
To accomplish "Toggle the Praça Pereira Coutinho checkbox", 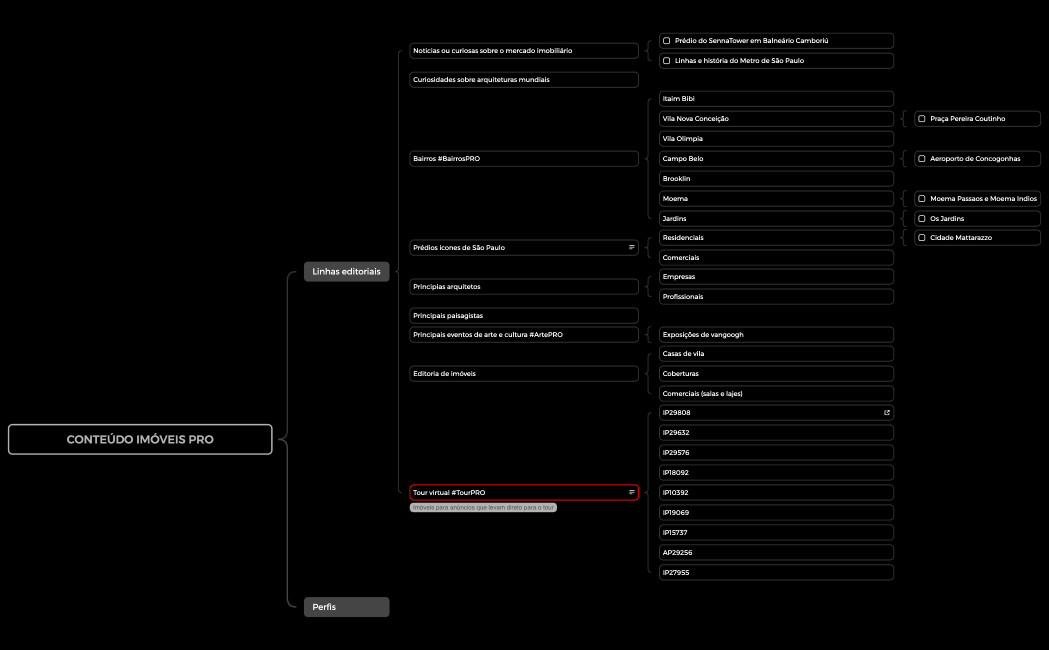I will pos(922,119).
